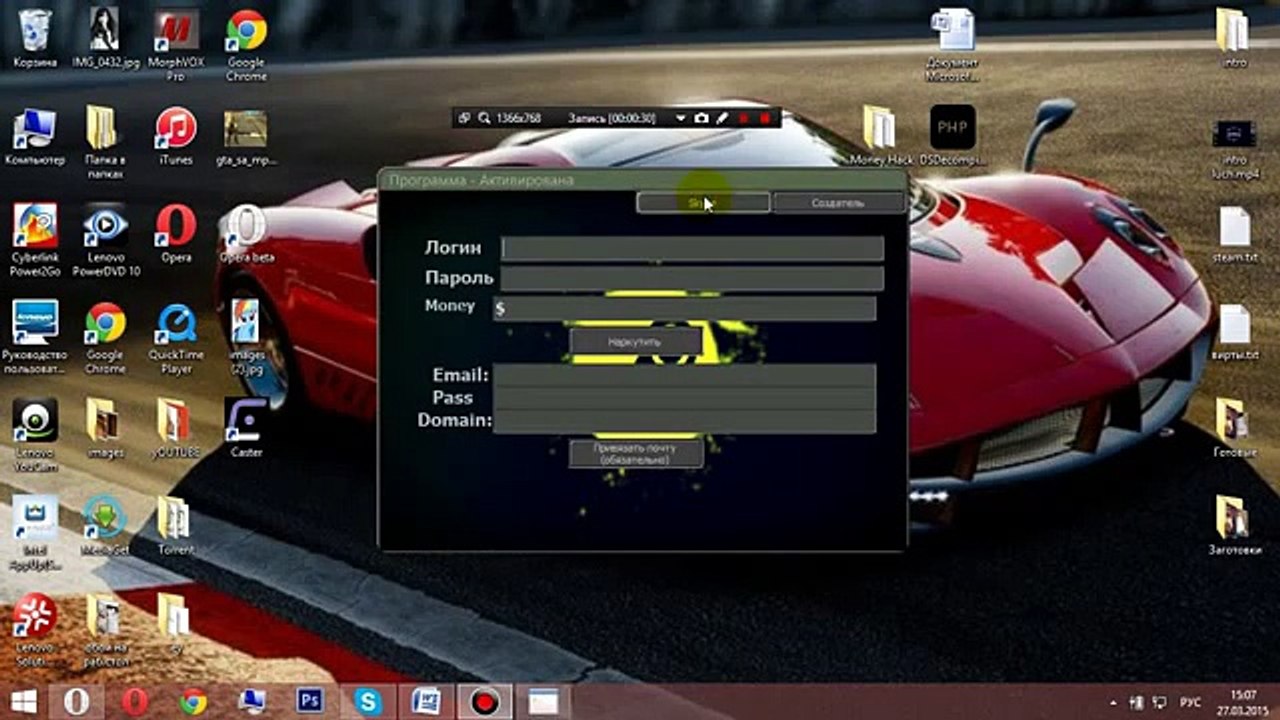Viewport: 1280px width, 720px height.
Task: Open the Корзина recycle bin icon
Action: [x=35, y=38]
